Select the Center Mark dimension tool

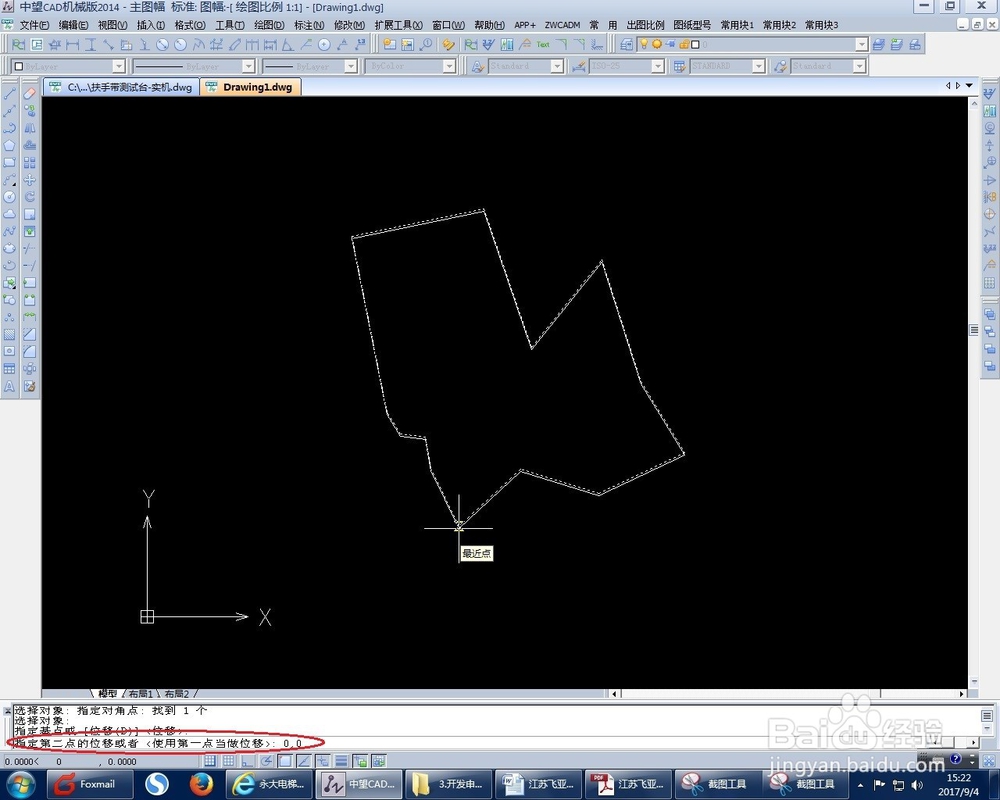(324, 45)
